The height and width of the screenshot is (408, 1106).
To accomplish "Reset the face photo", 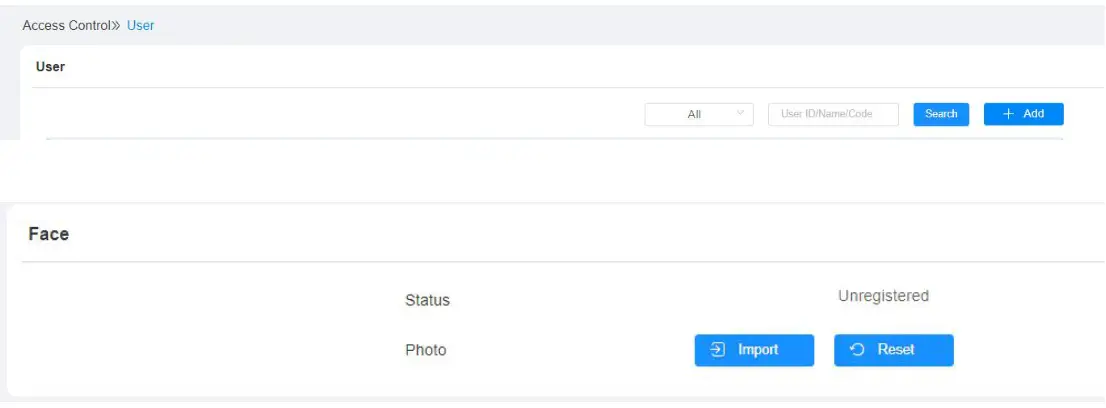I will (x=893, y=350).
